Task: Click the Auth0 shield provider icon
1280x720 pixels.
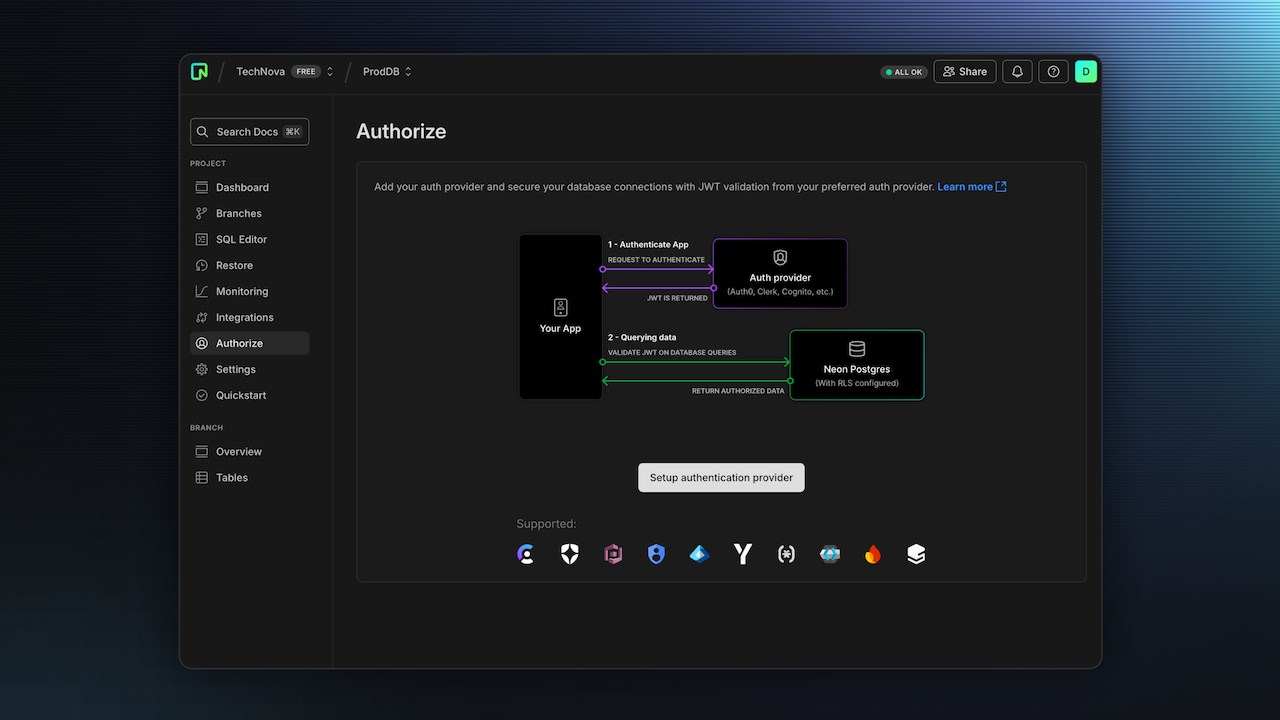Action: pyautogui.click(x=569, y=554)
